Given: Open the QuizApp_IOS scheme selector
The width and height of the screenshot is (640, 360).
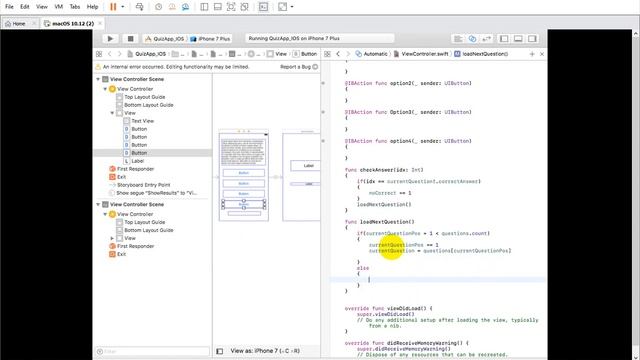Looking at the screenshot, I should pyautogui.click(x=164, y=39).
